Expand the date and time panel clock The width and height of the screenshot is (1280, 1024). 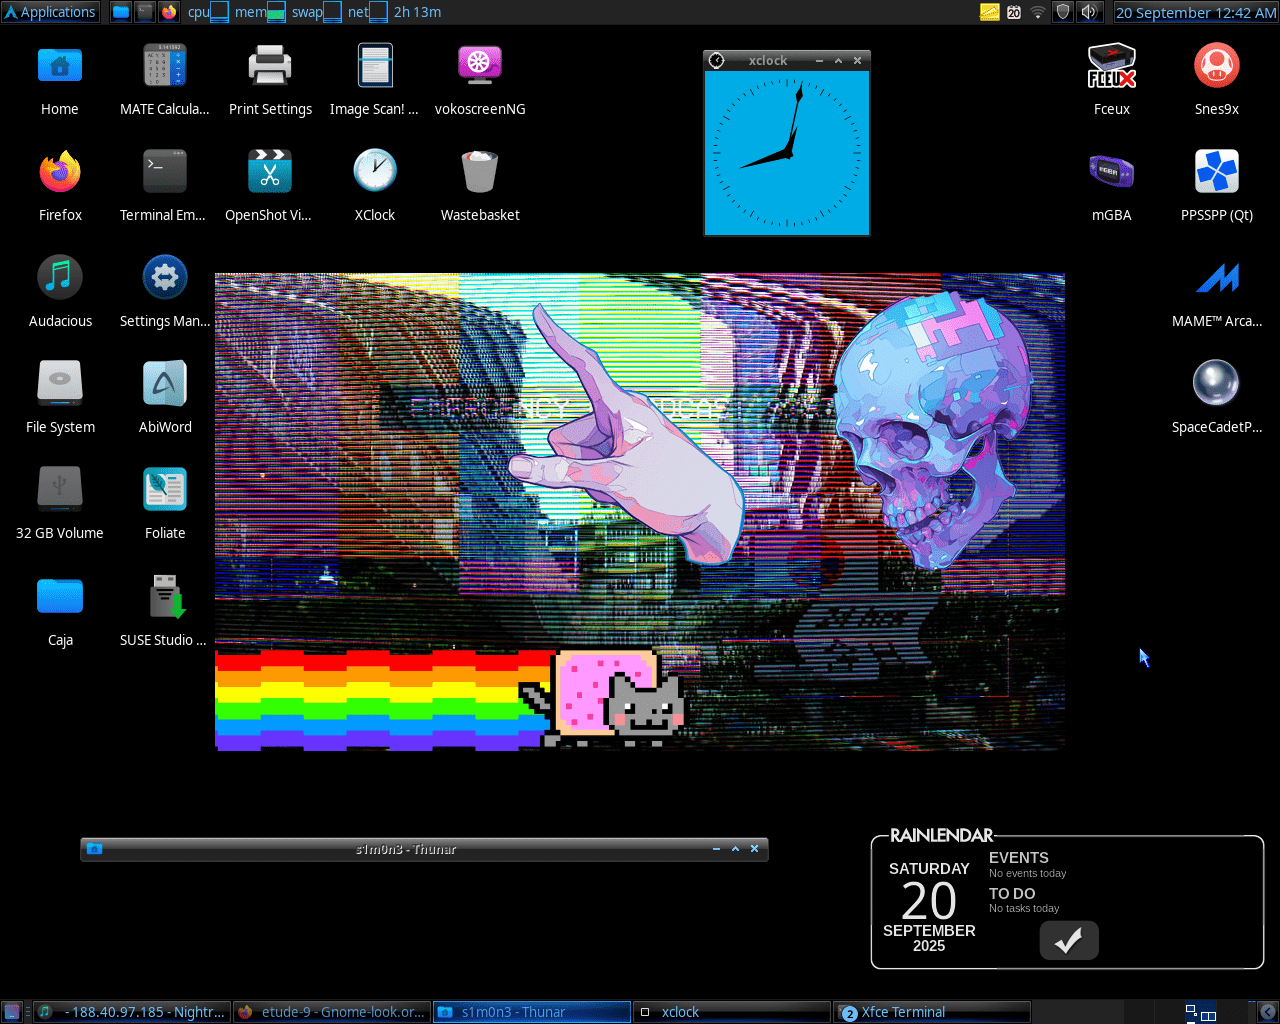tap(1196, 12)
